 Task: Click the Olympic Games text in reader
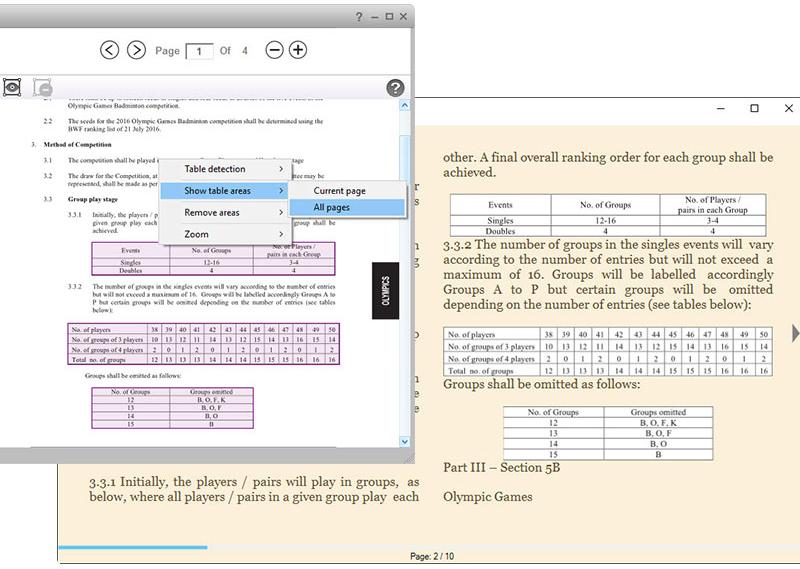[488, 497]
